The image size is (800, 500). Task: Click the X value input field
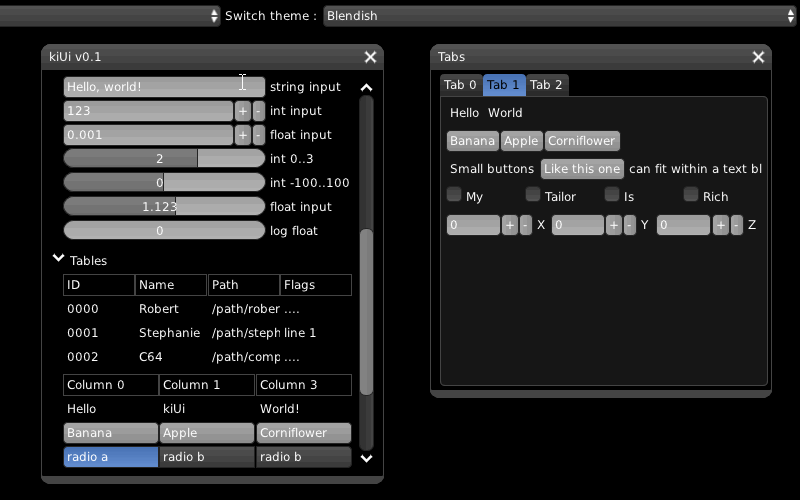(x=473, y=225)
